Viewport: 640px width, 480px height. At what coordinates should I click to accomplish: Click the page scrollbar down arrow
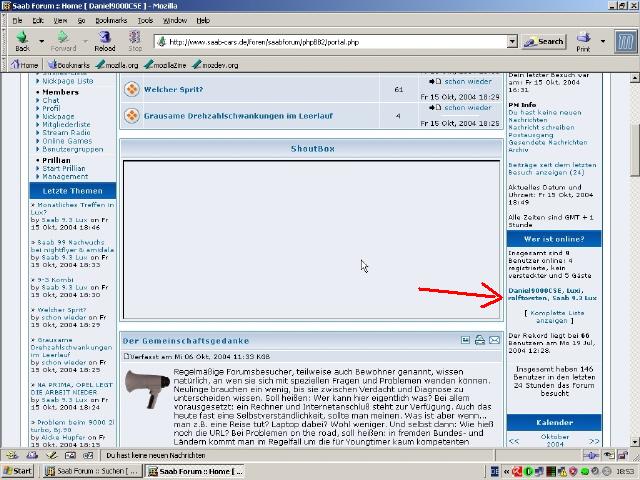click(x=634, y=442)
